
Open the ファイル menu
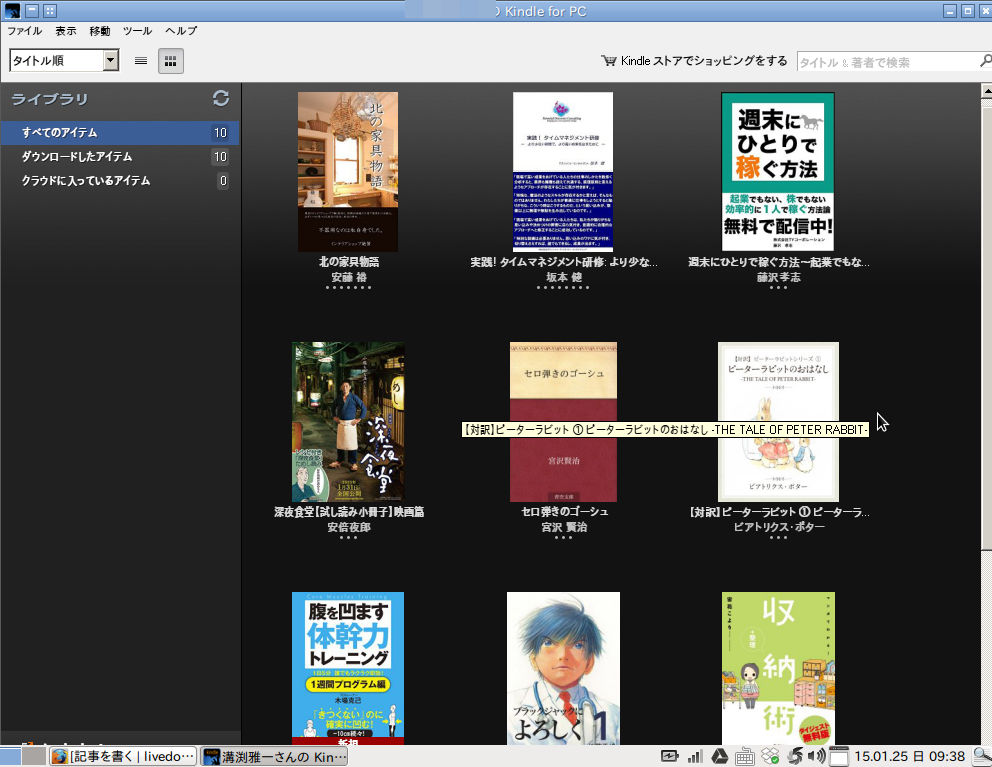click(24, 31)
